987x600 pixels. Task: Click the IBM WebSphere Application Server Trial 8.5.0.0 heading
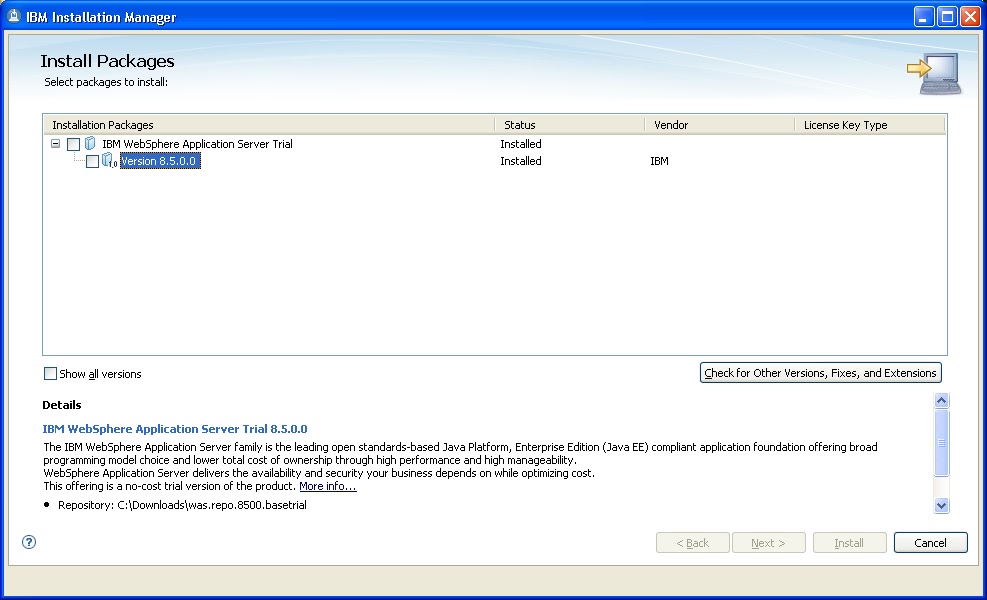tap(175, 429)
